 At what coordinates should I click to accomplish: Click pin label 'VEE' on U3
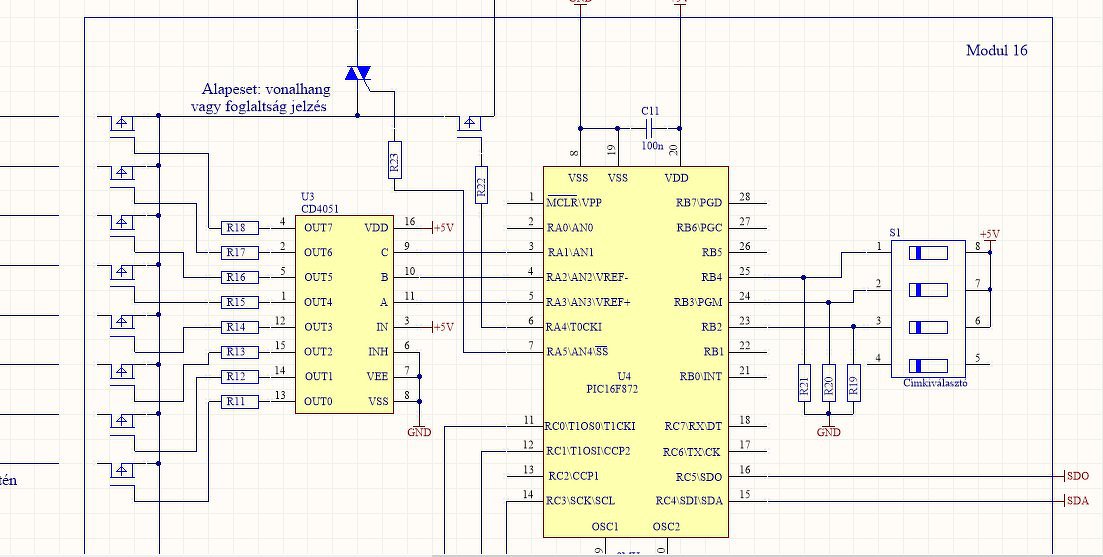click(377, 377)
